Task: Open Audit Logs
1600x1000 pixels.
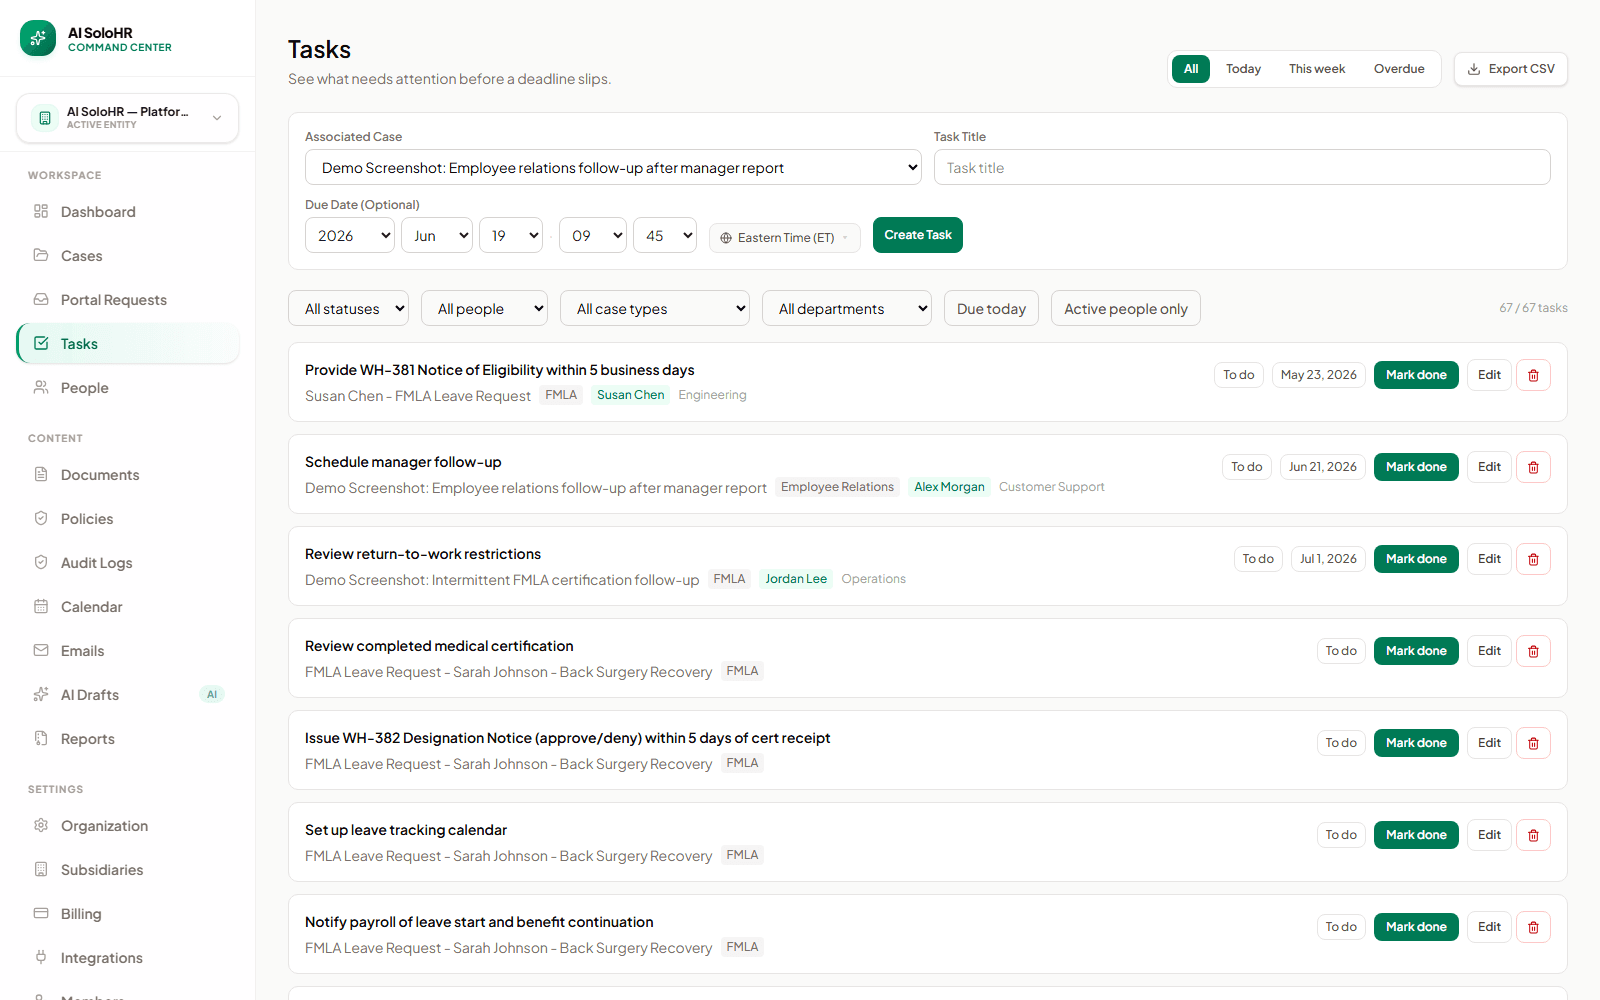Action: [x=128, y=563]
